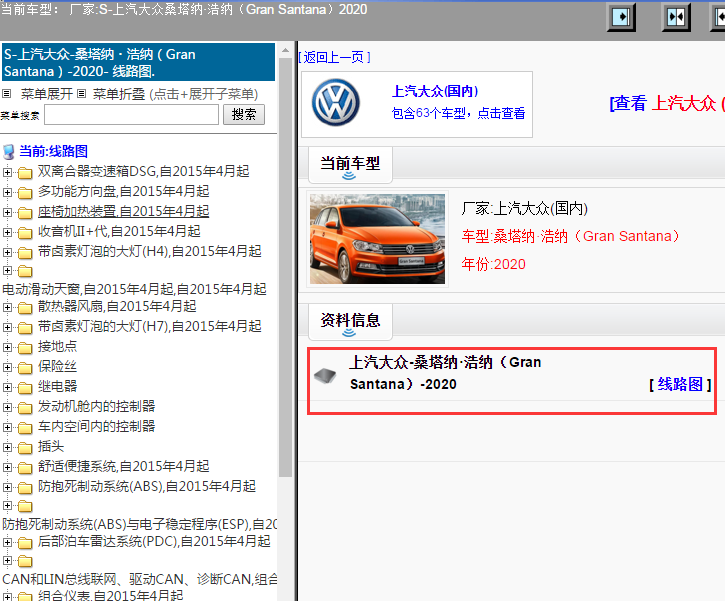Expand the 散热器风扇 tree node
The image size is (725, 601).
pos(7,307)
